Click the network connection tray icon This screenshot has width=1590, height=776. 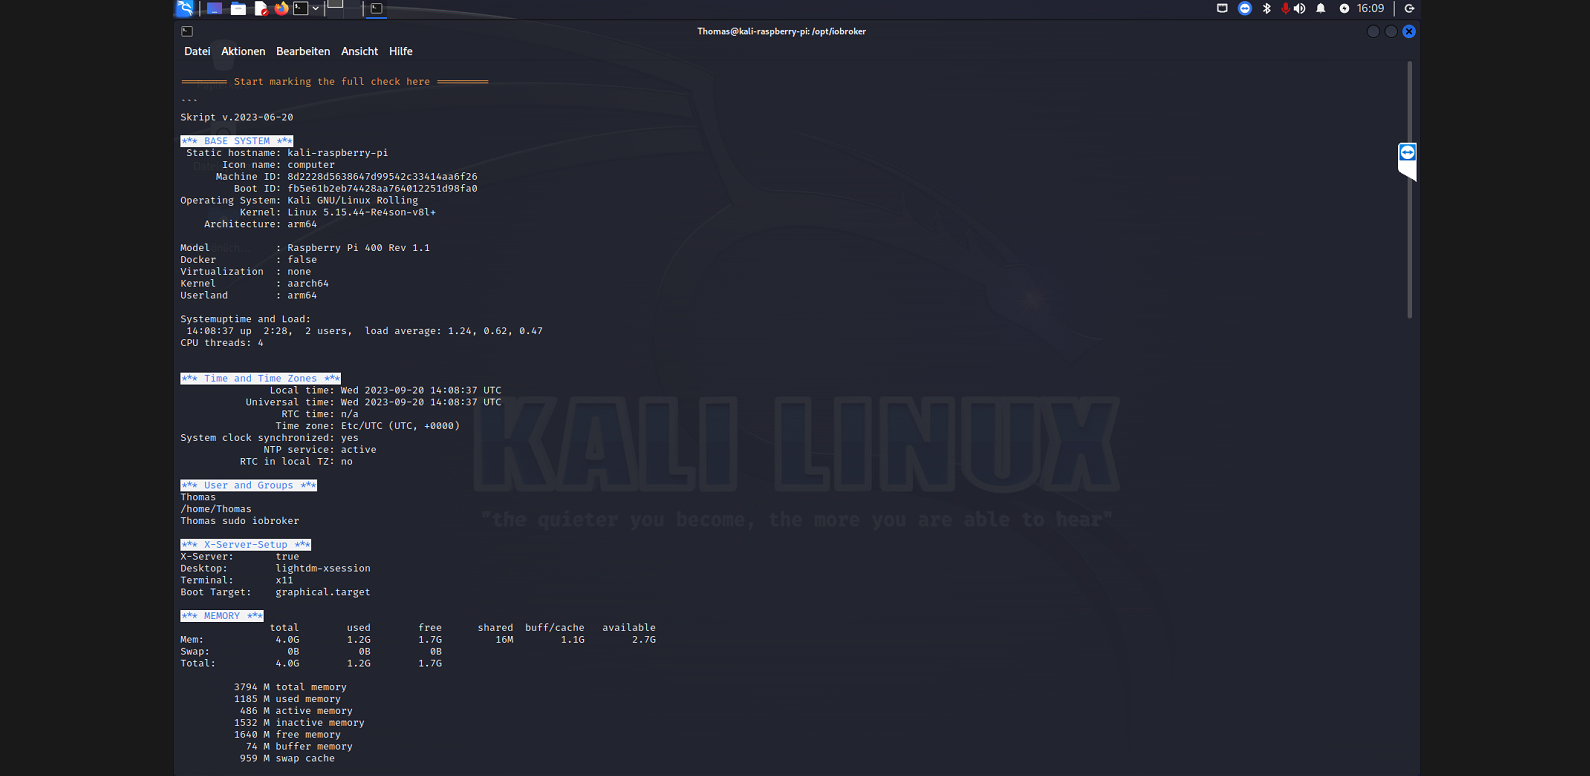(1222, 8)
